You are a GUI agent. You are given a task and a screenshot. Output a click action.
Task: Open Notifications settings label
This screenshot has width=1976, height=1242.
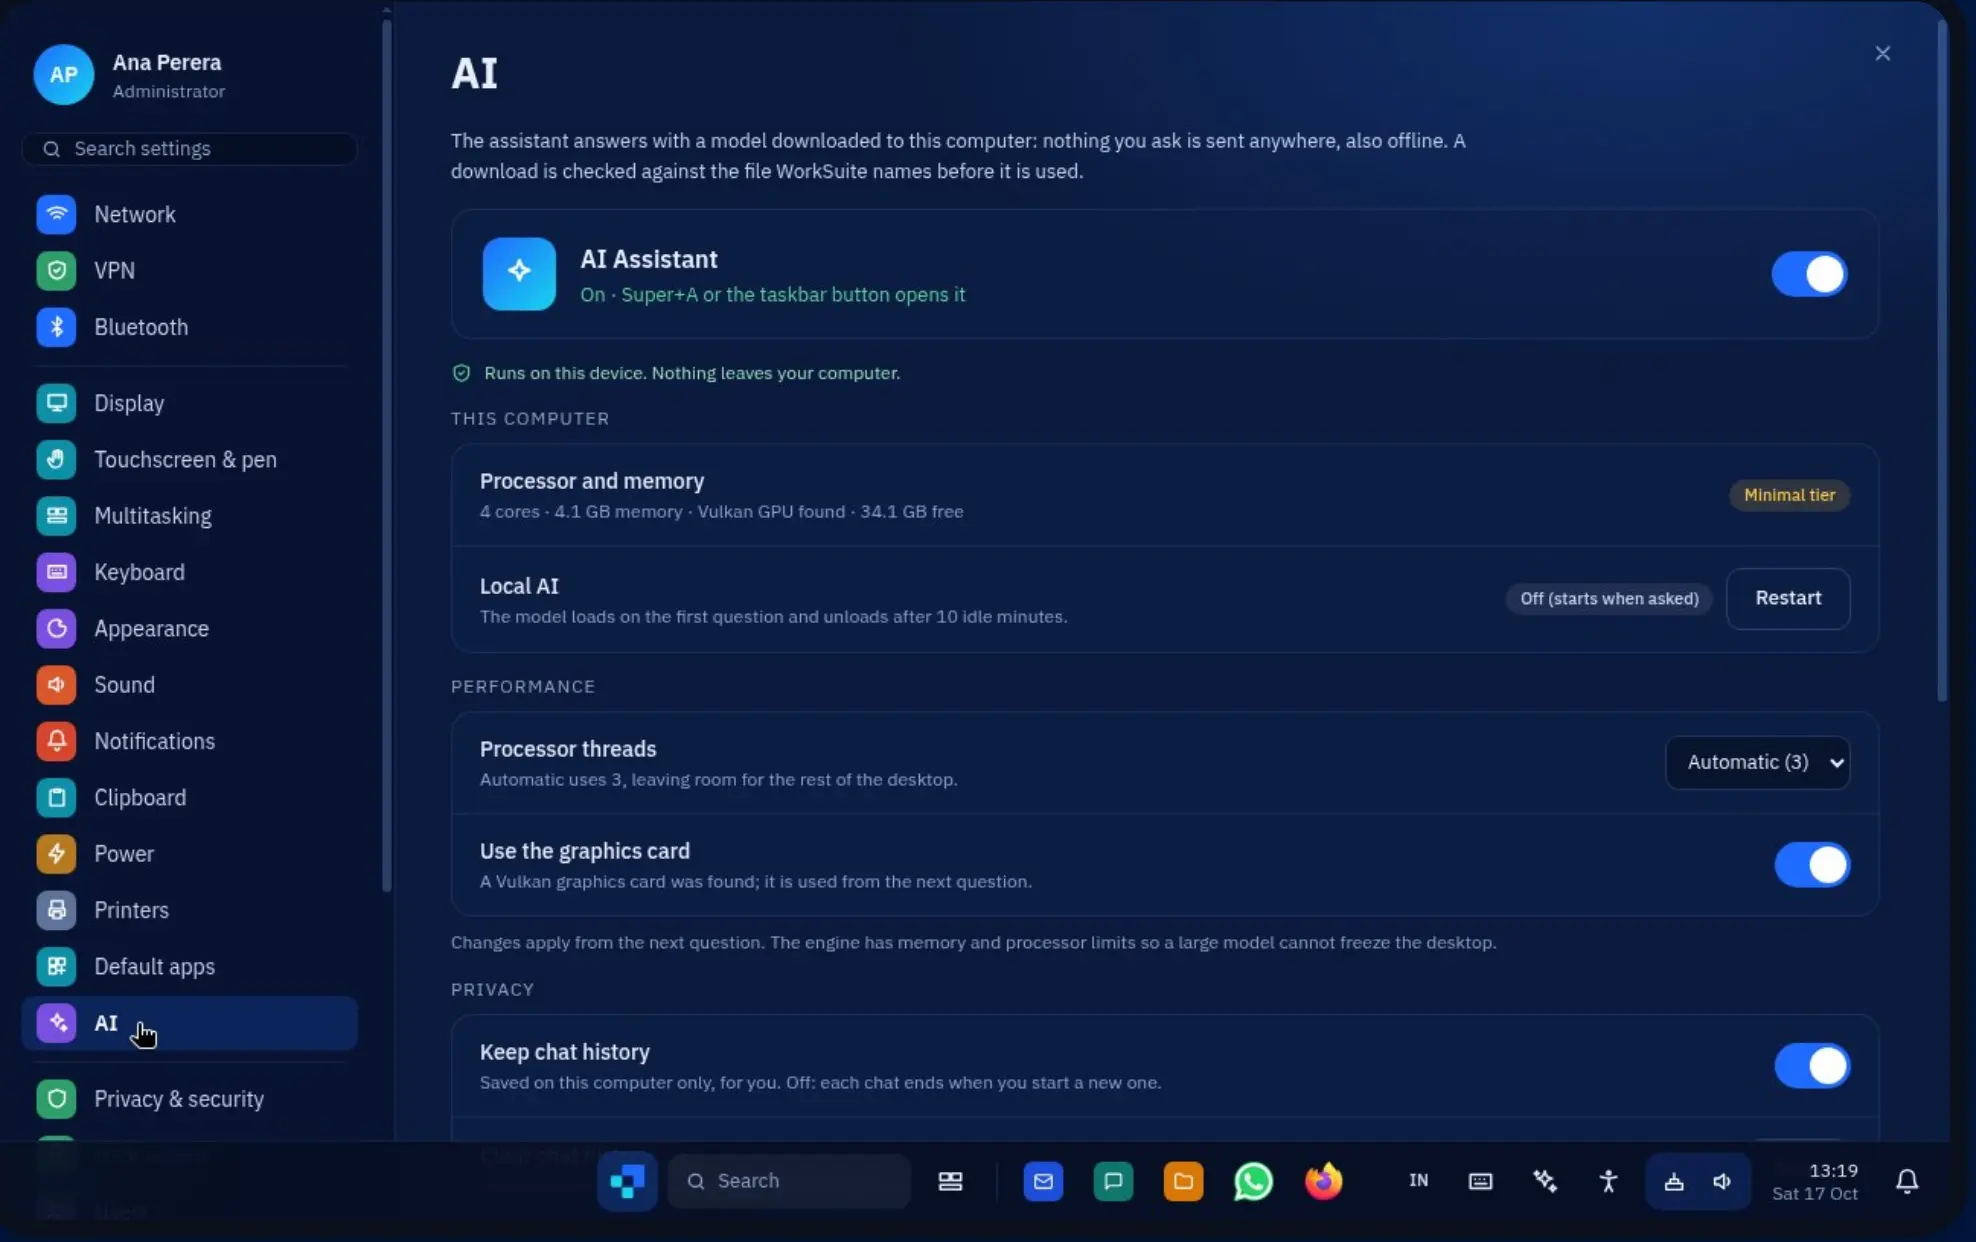click(154, 741)
